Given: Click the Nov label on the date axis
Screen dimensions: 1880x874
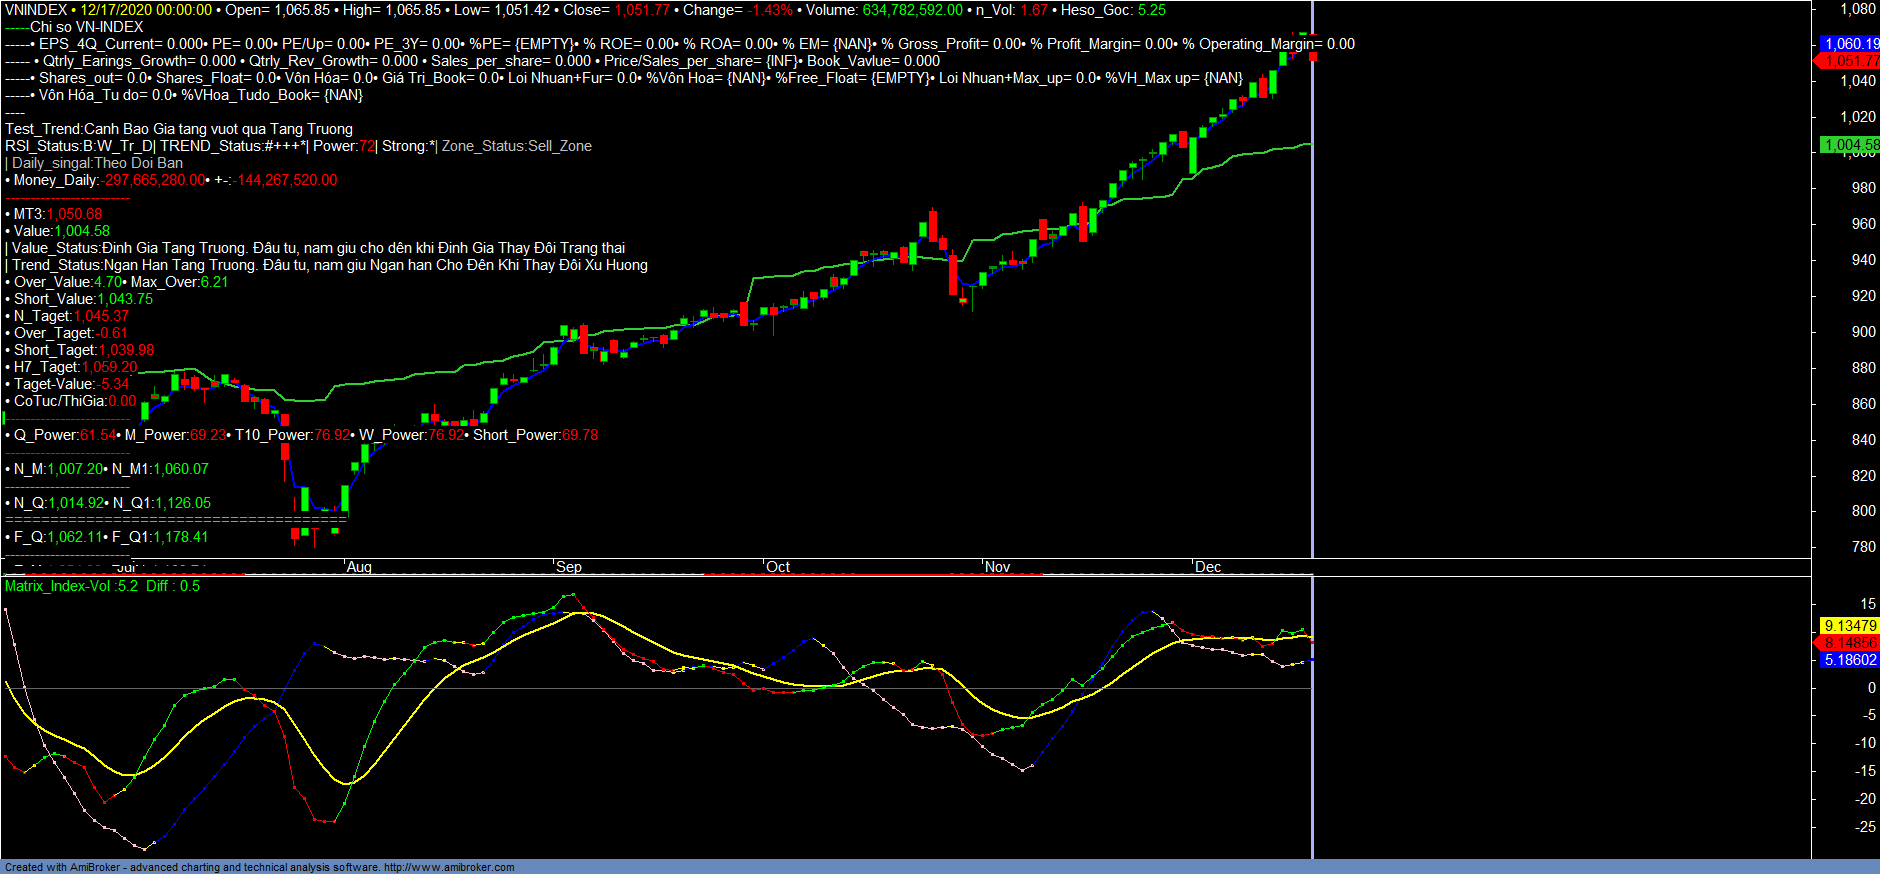Looking at the screenshot, I should pos(997,567).
